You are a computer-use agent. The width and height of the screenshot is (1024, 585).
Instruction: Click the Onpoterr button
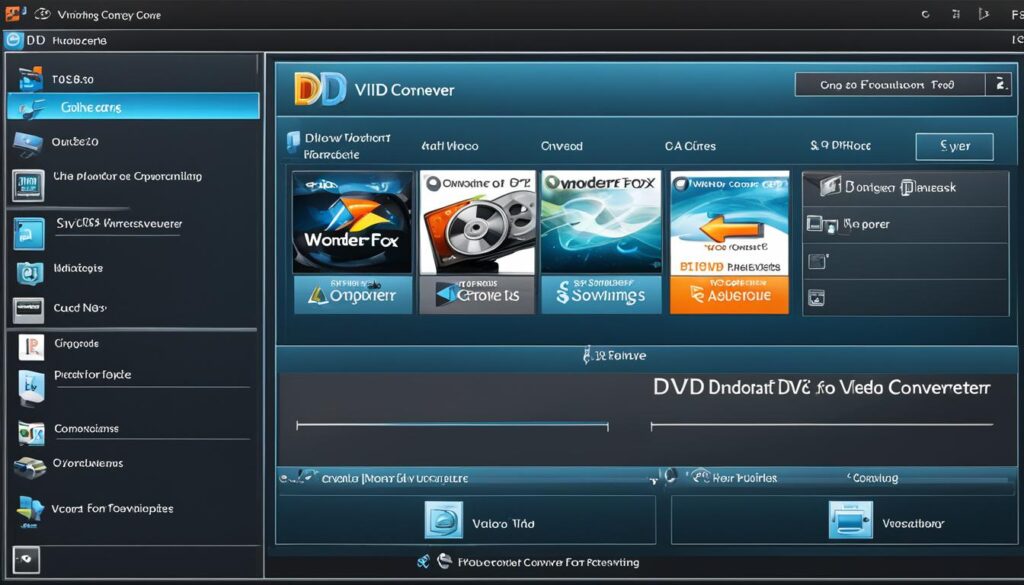coord(353,295)
